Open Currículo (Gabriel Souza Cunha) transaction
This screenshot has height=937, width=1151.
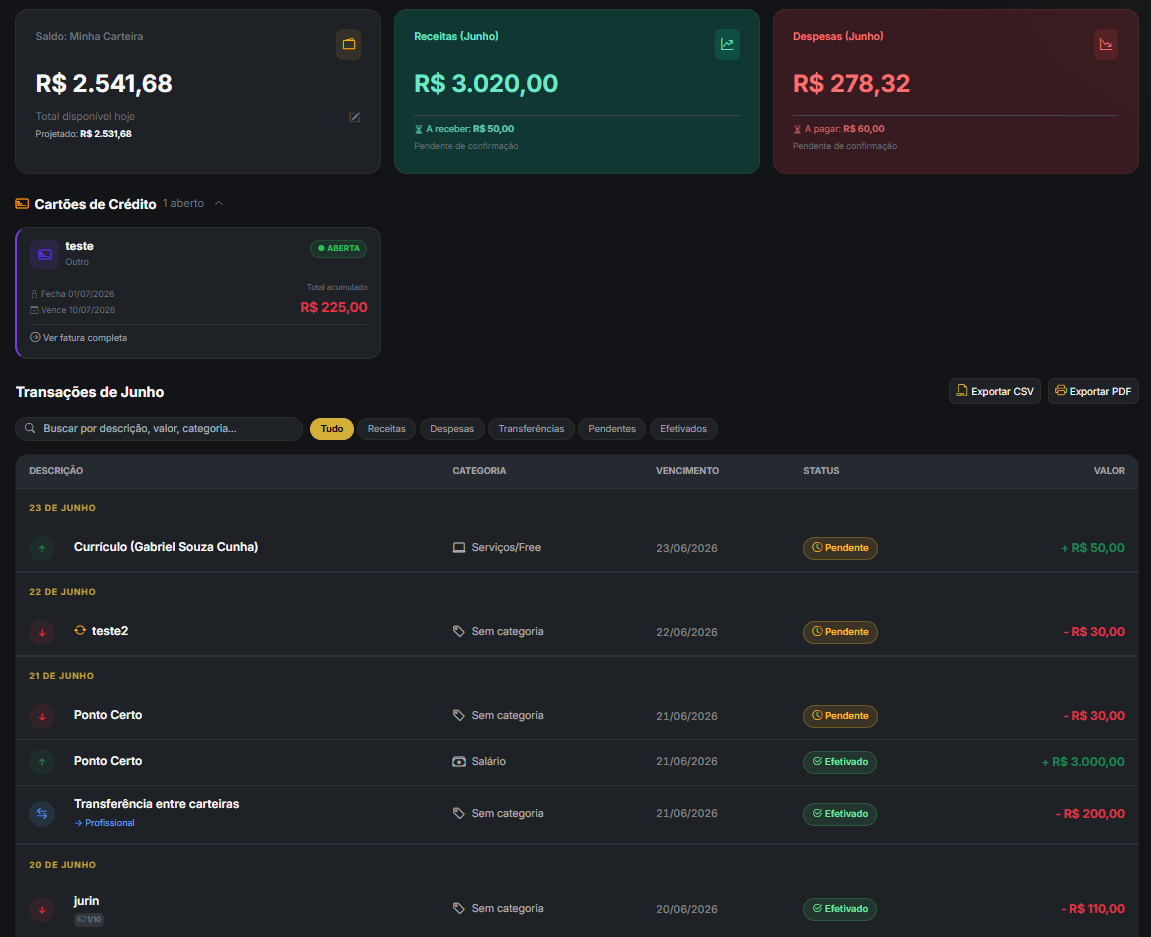point(166,547)
